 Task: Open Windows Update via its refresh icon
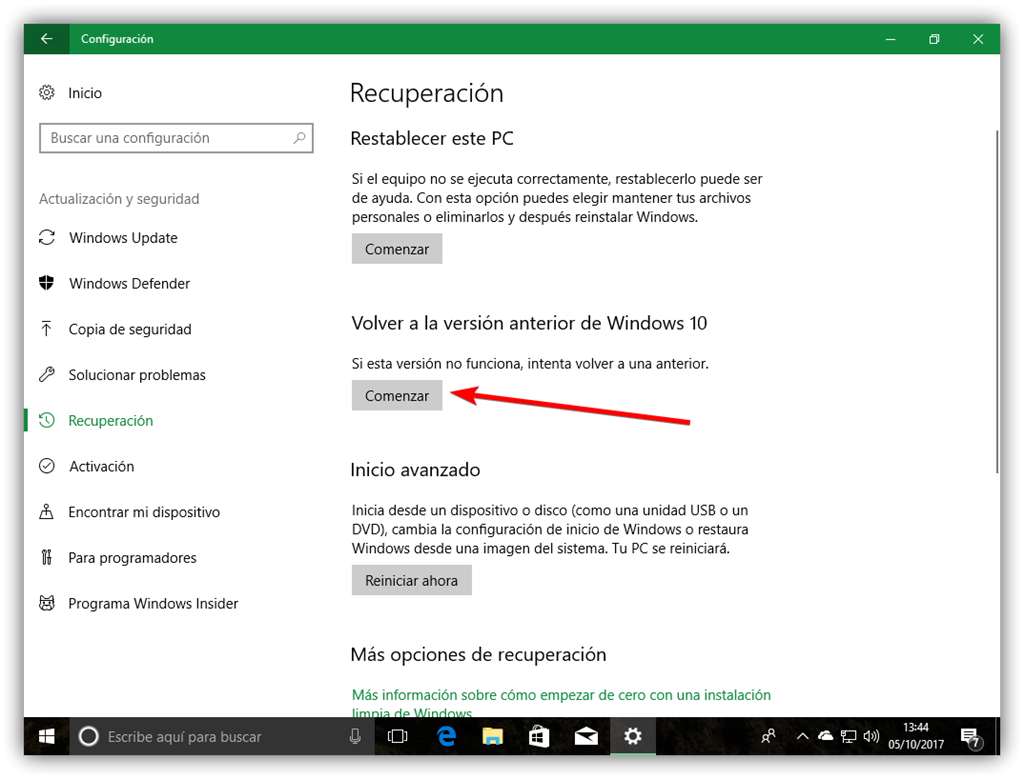[46, 238]
